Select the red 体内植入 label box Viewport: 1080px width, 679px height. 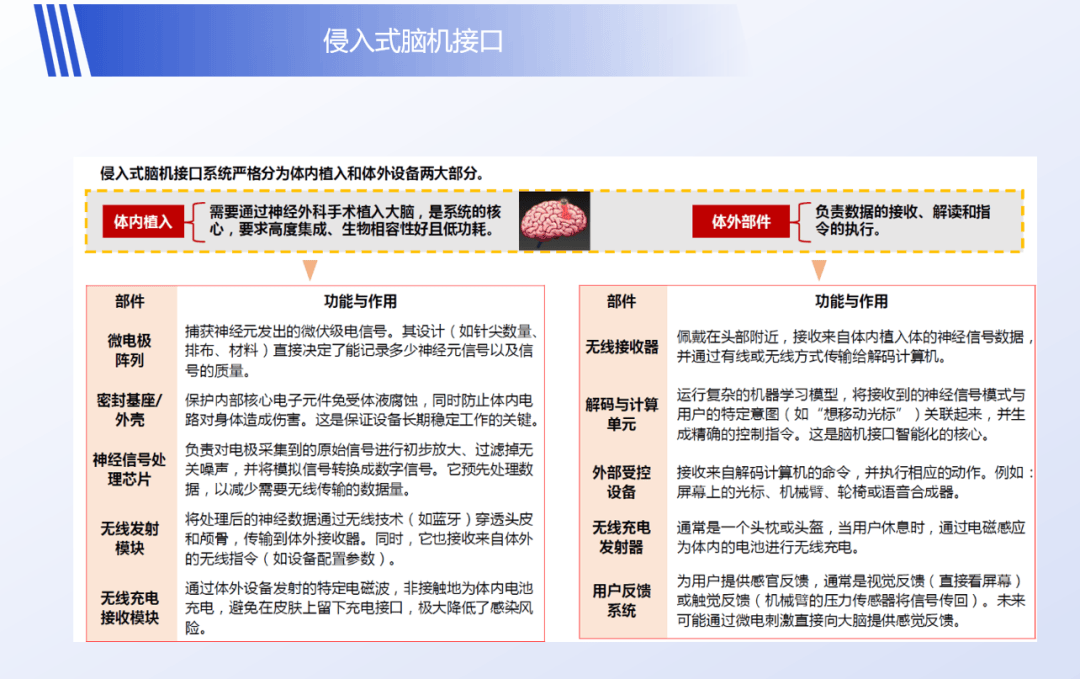pos(143,222)
